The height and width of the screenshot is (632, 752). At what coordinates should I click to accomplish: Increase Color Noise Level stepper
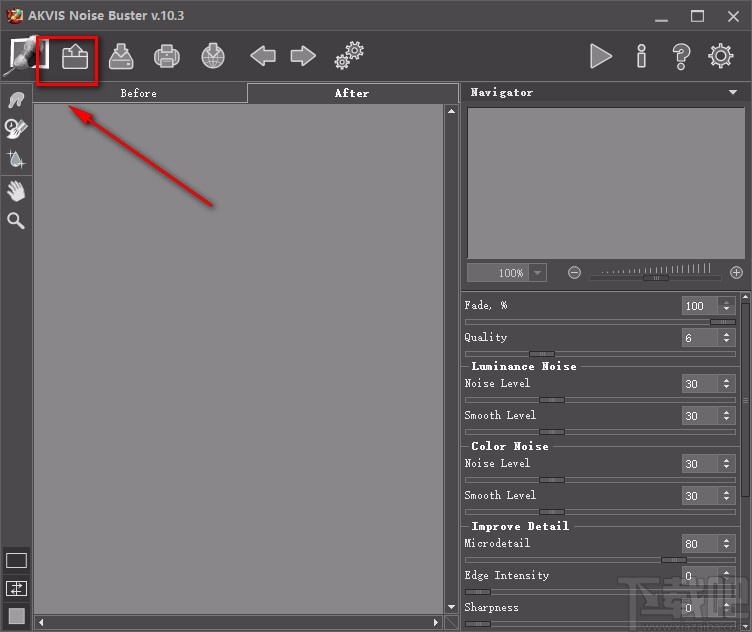(726, 460)
